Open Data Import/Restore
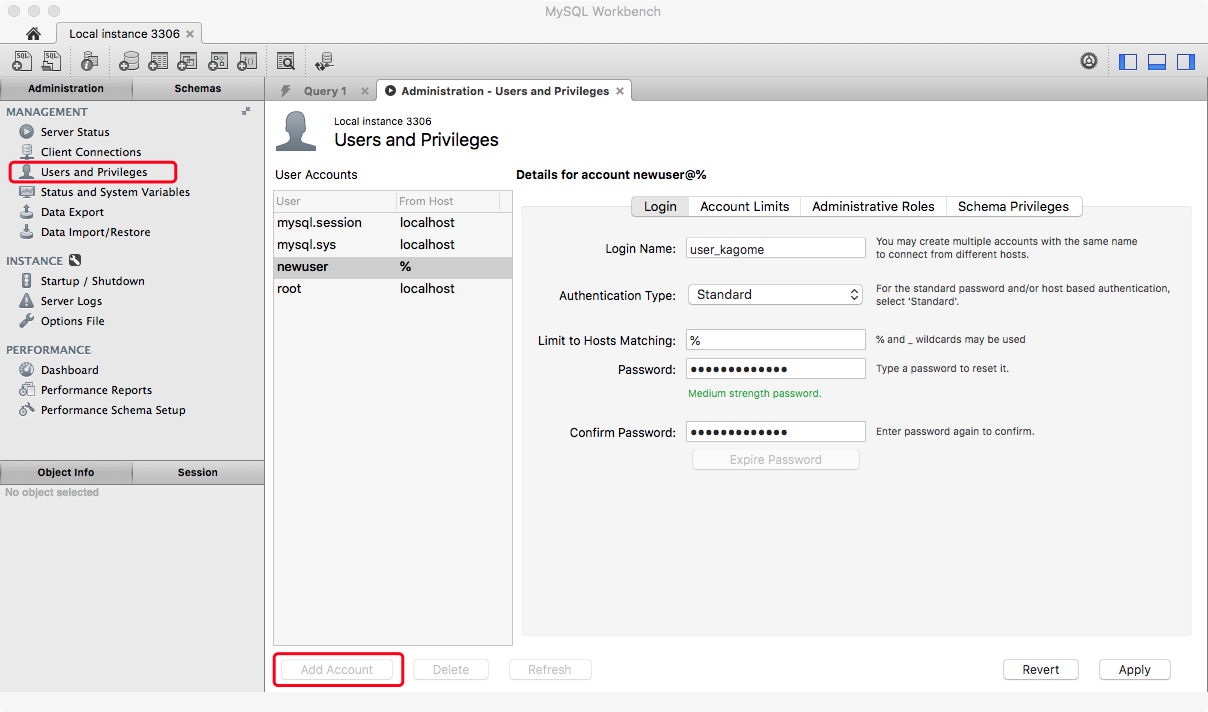1208x712 pixels. (95, 232)
